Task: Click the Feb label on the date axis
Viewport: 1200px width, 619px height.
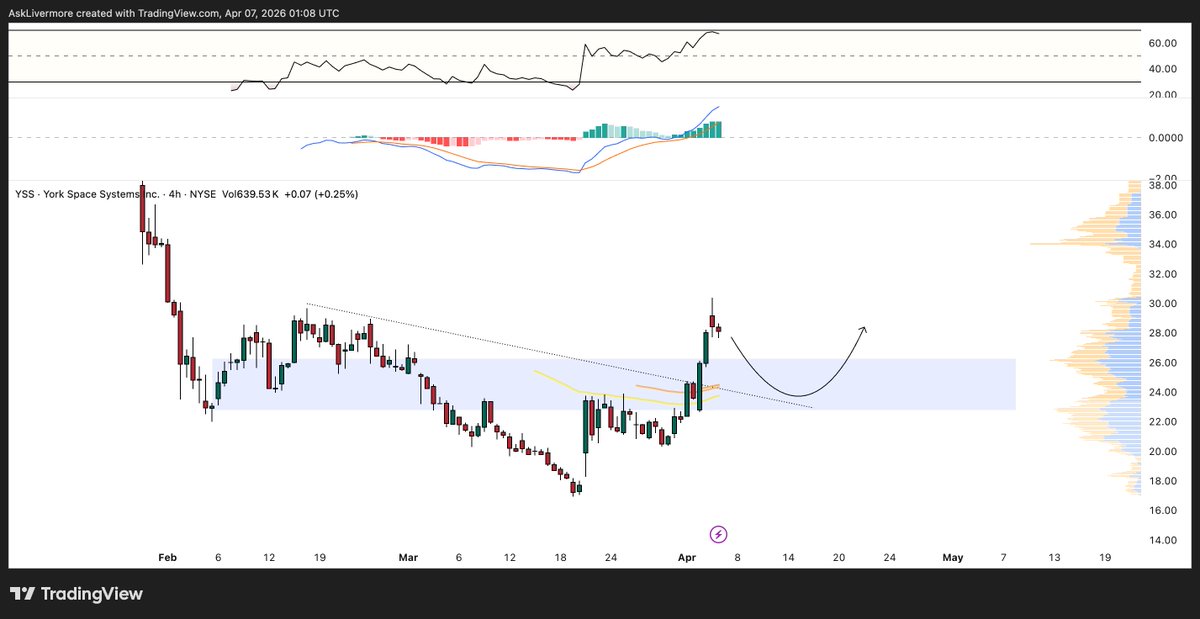Action: point(167,558)
